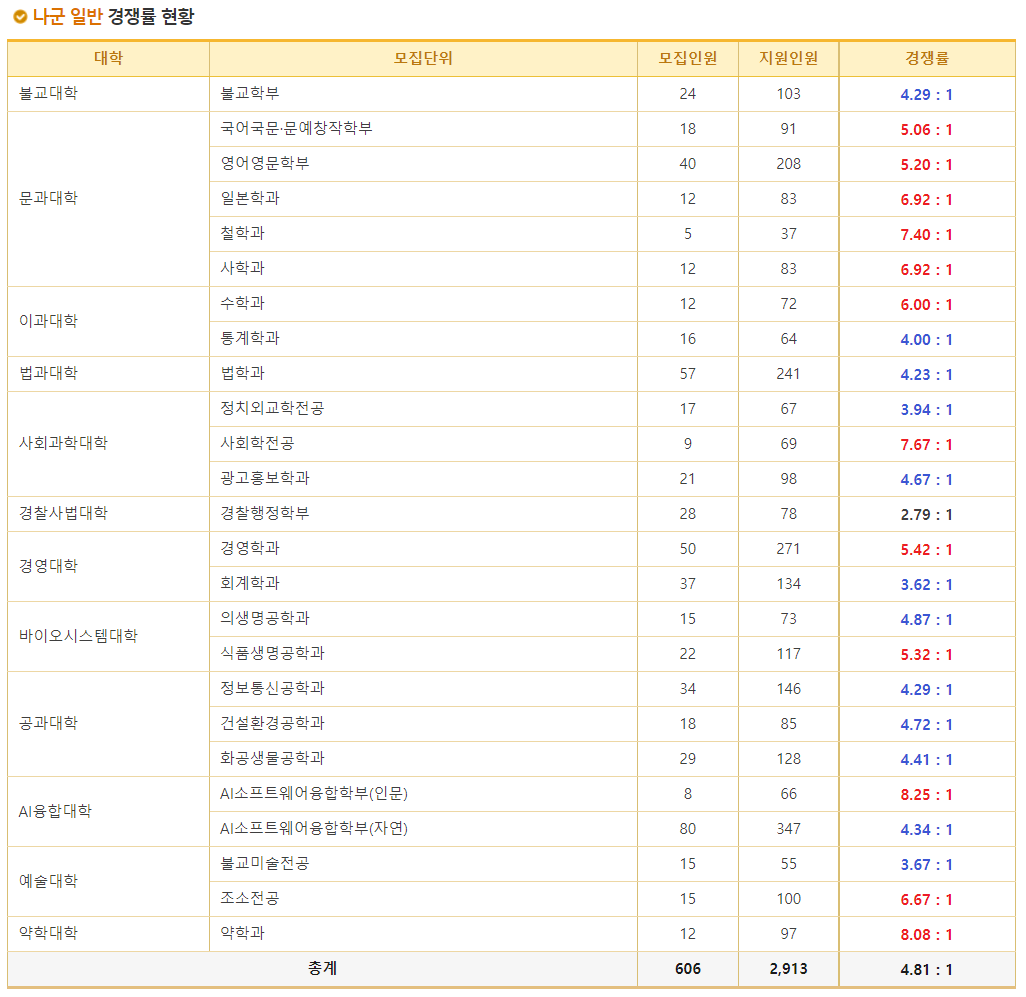This screenshot has height=997, width=1026.
Task: Select the 문과대학 cell
Action: (x=48, y=198)
